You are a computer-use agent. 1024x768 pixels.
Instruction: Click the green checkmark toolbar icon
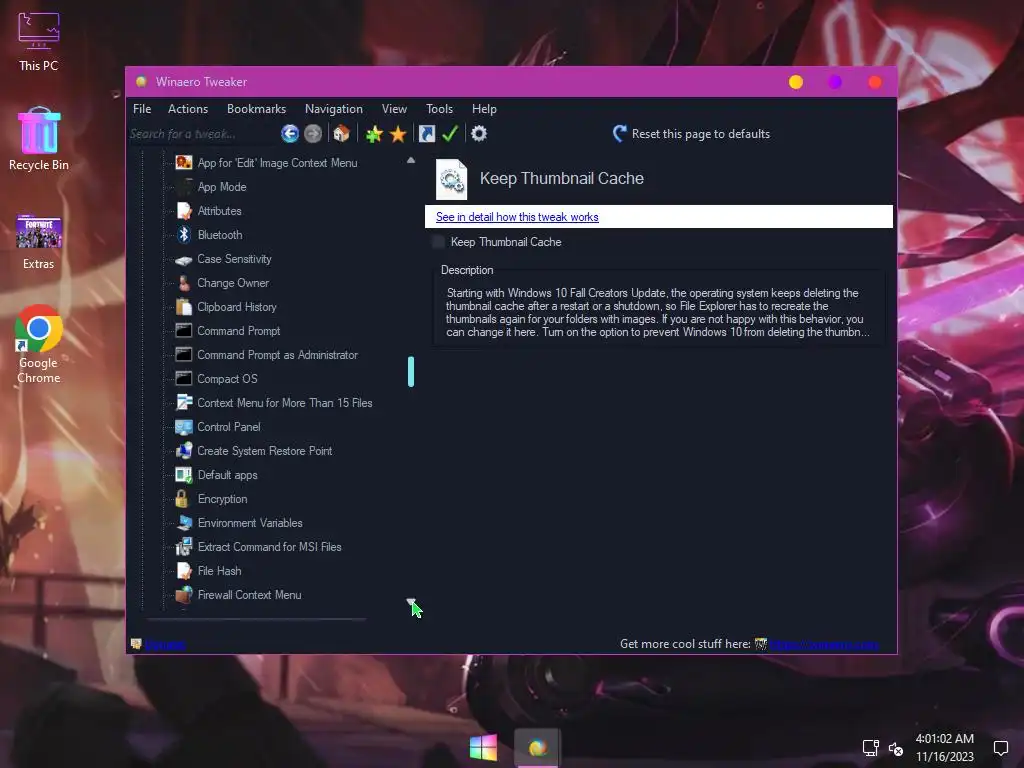pyautogui.click(x=450, y=134)
